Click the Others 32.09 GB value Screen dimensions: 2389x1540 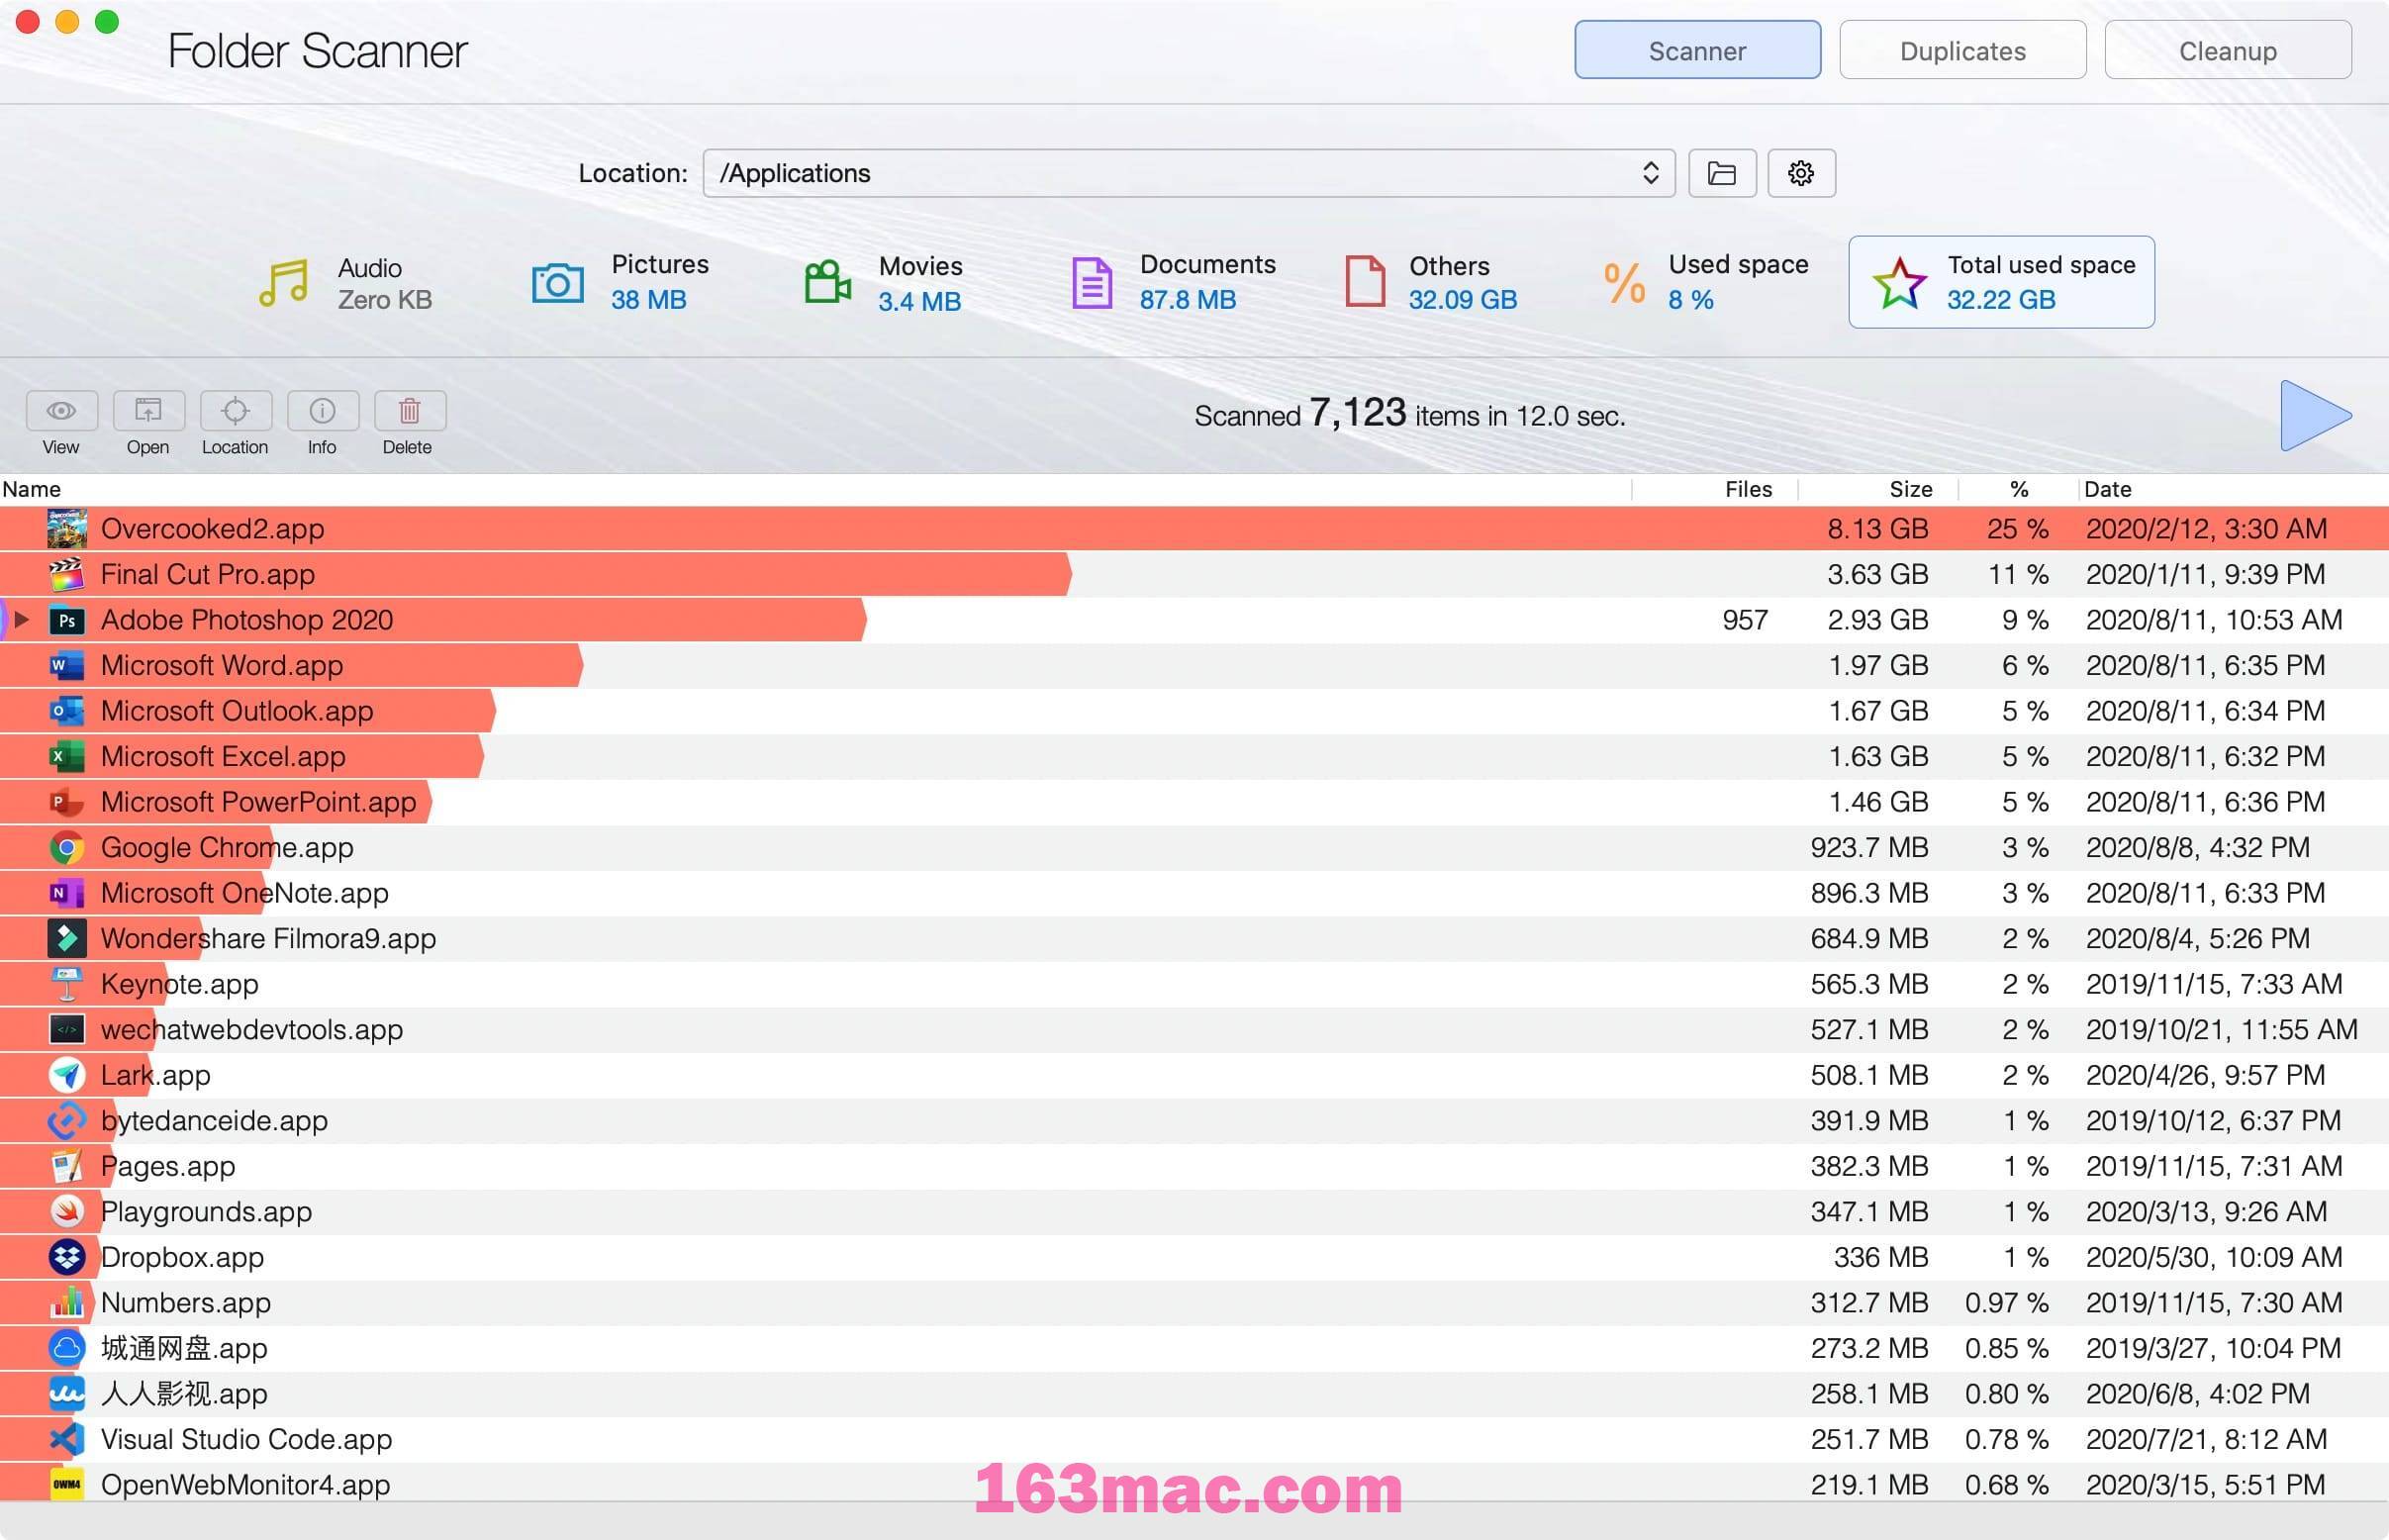[x=1463, y=299]
